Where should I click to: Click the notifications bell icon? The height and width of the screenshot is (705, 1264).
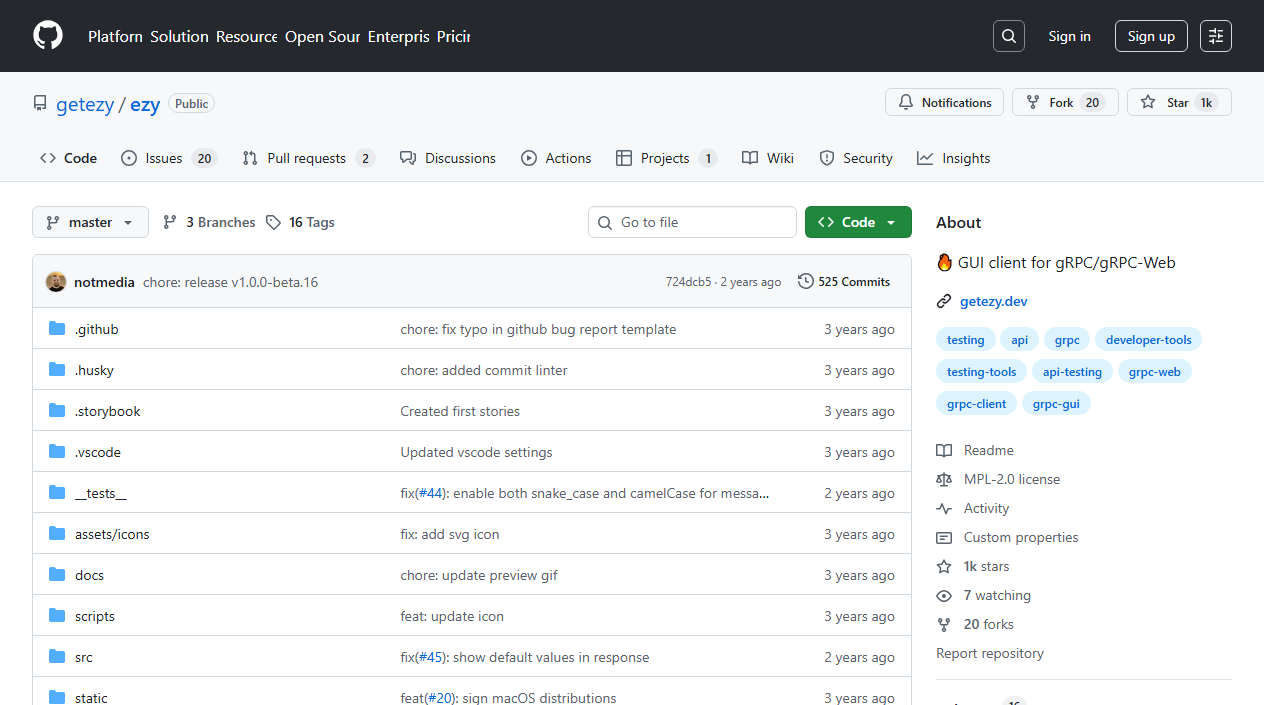coord(906,102)
